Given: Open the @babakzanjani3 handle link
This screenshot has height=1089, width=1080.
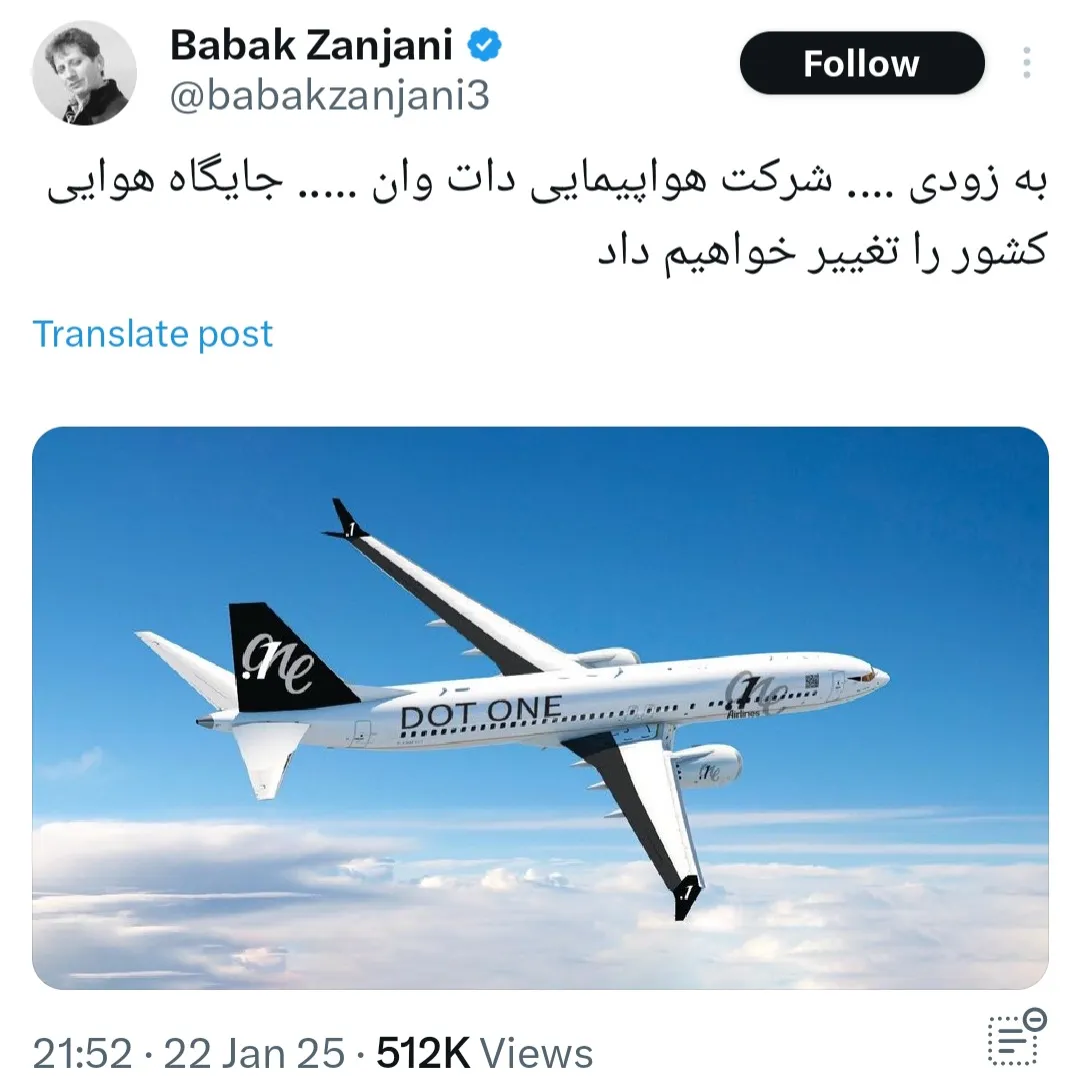Looking at the screenshot, I should click(x=330, y=96).
